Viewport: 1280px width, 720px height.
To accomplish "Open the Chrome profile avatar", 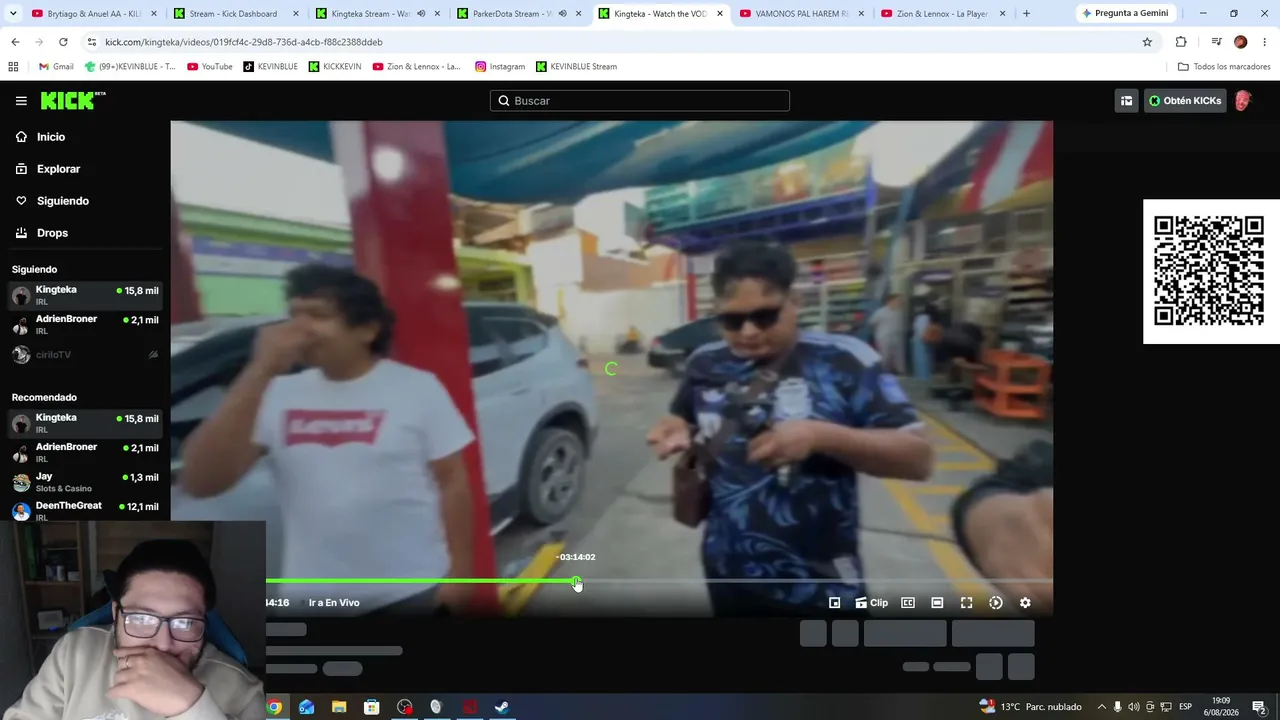I will coord(1241,42).
